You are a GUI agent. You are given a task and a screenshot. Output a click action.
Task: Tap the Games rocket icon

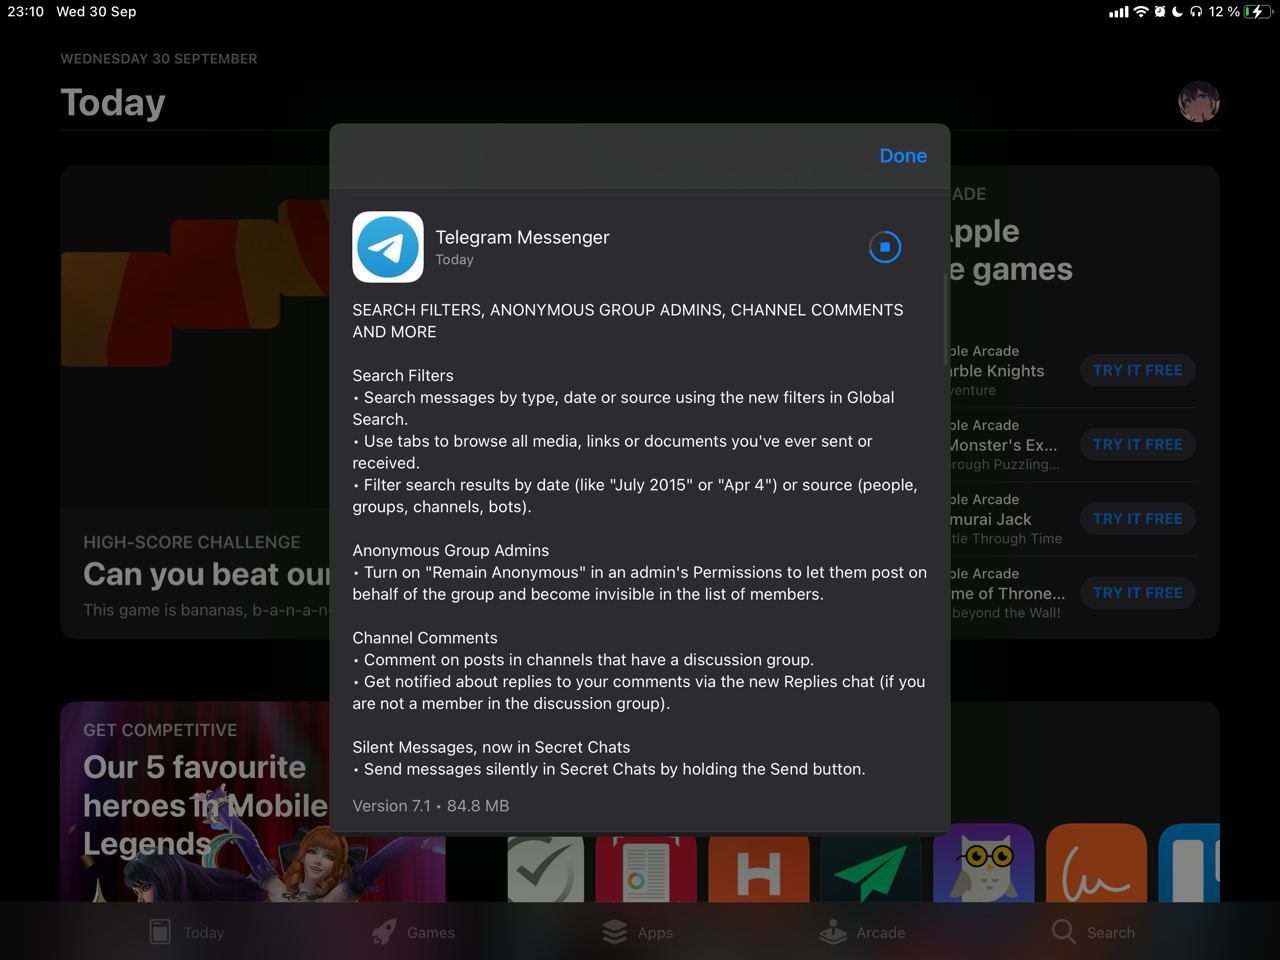point(384,932)
